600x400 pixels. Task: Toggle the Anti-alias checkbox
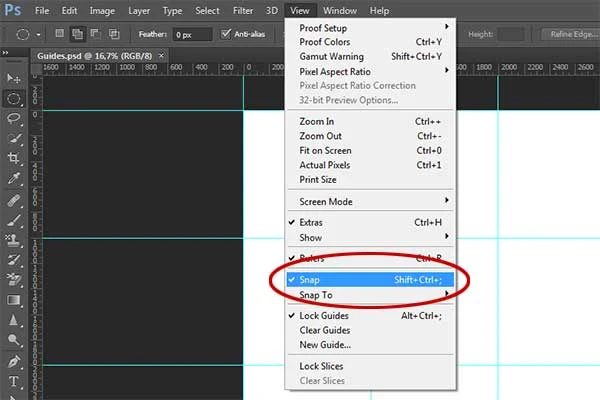coord(226,34)
